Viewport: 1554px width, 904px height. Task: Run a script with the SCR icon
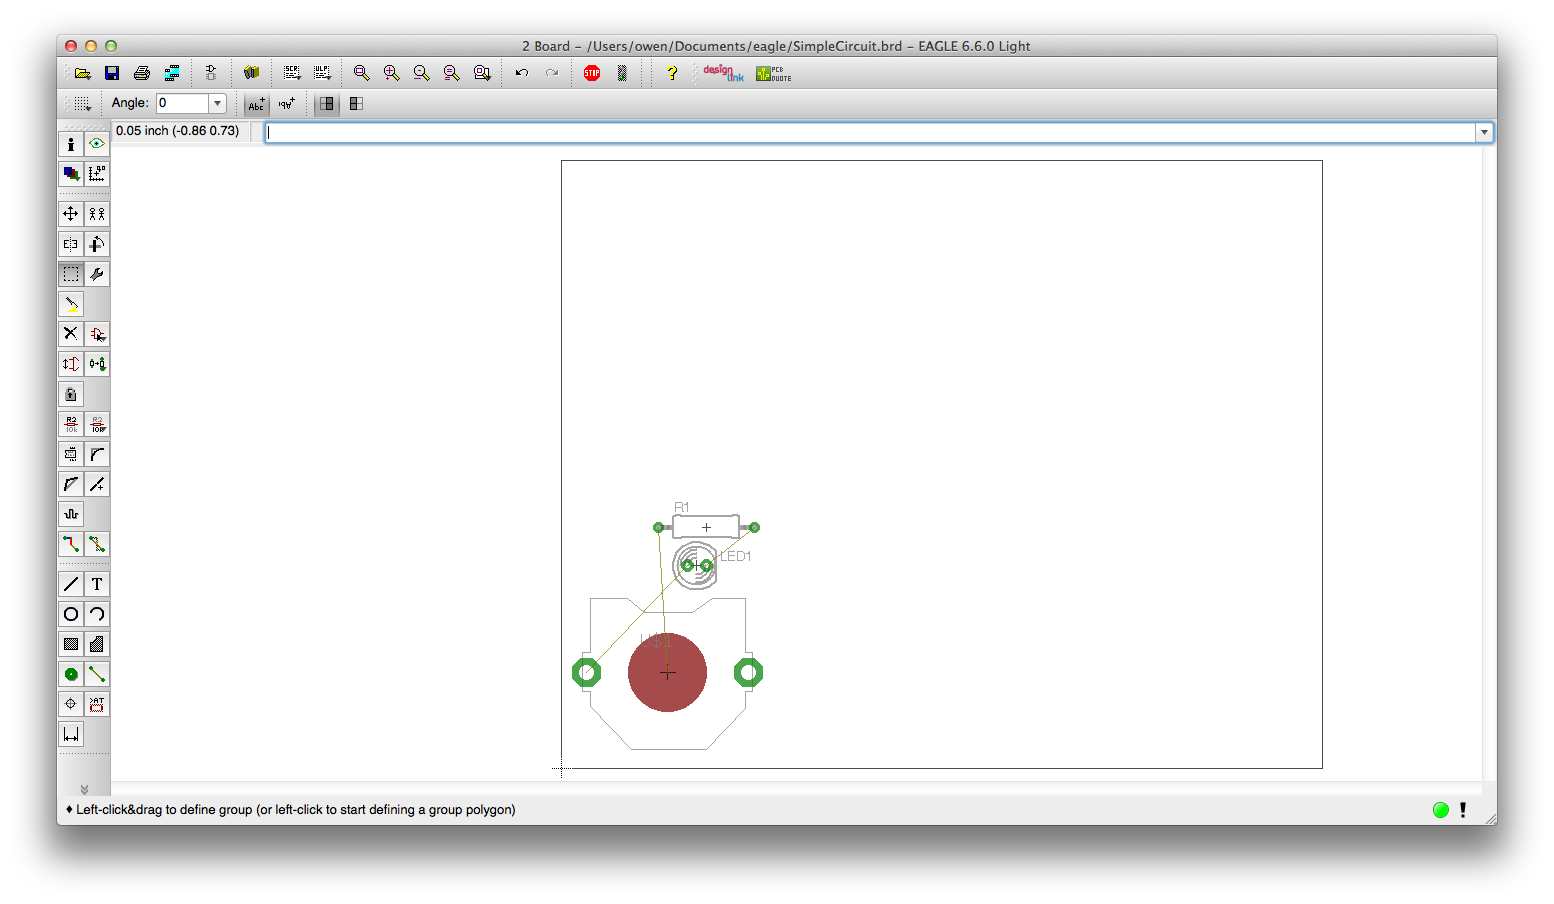(x=292, y=73)
